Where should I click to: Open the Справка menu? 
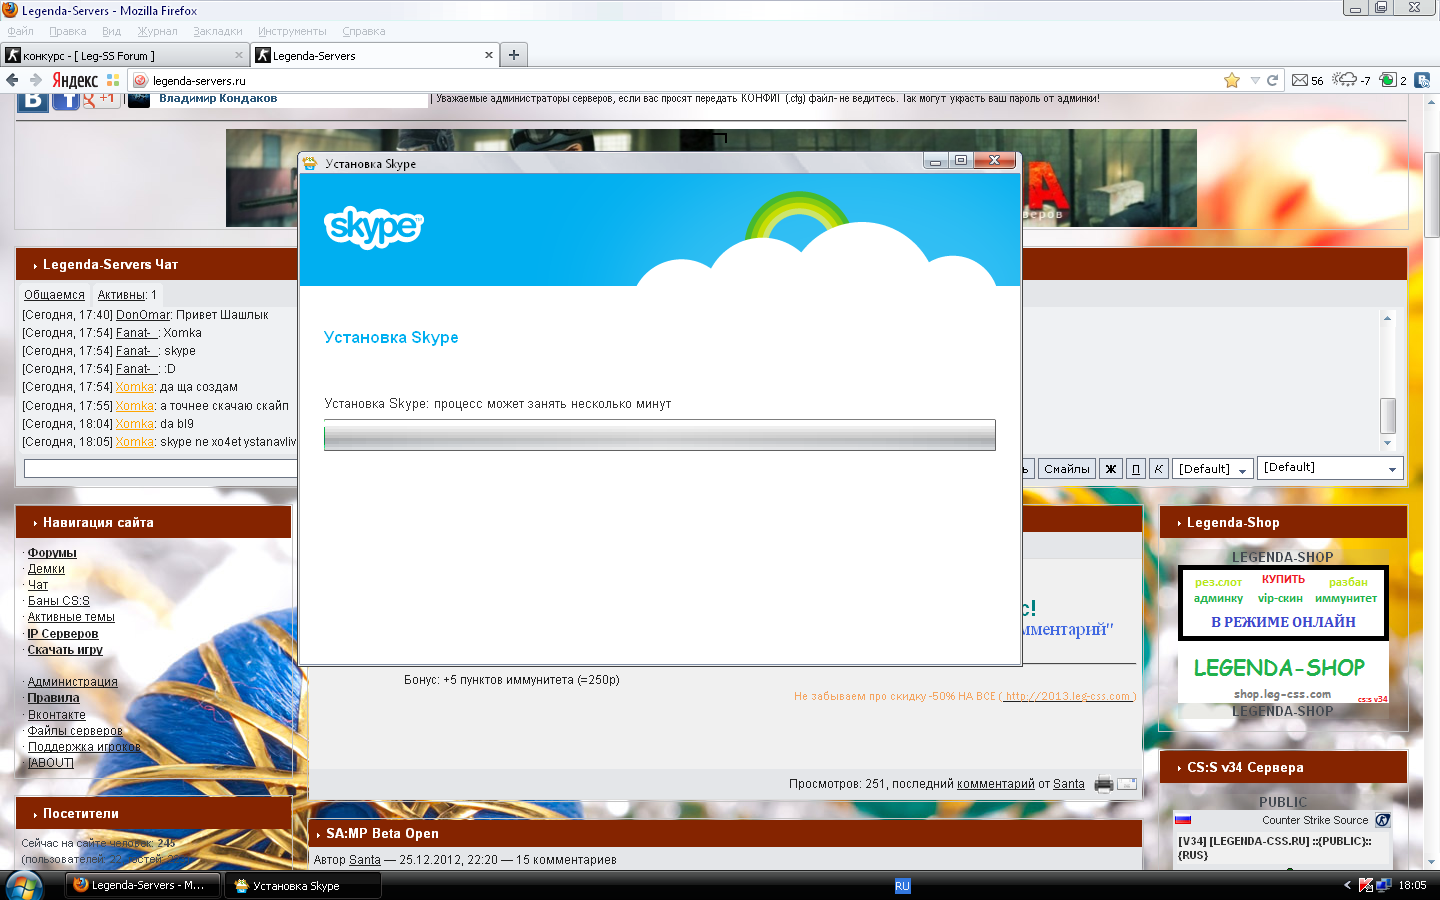tap(363, 31)
